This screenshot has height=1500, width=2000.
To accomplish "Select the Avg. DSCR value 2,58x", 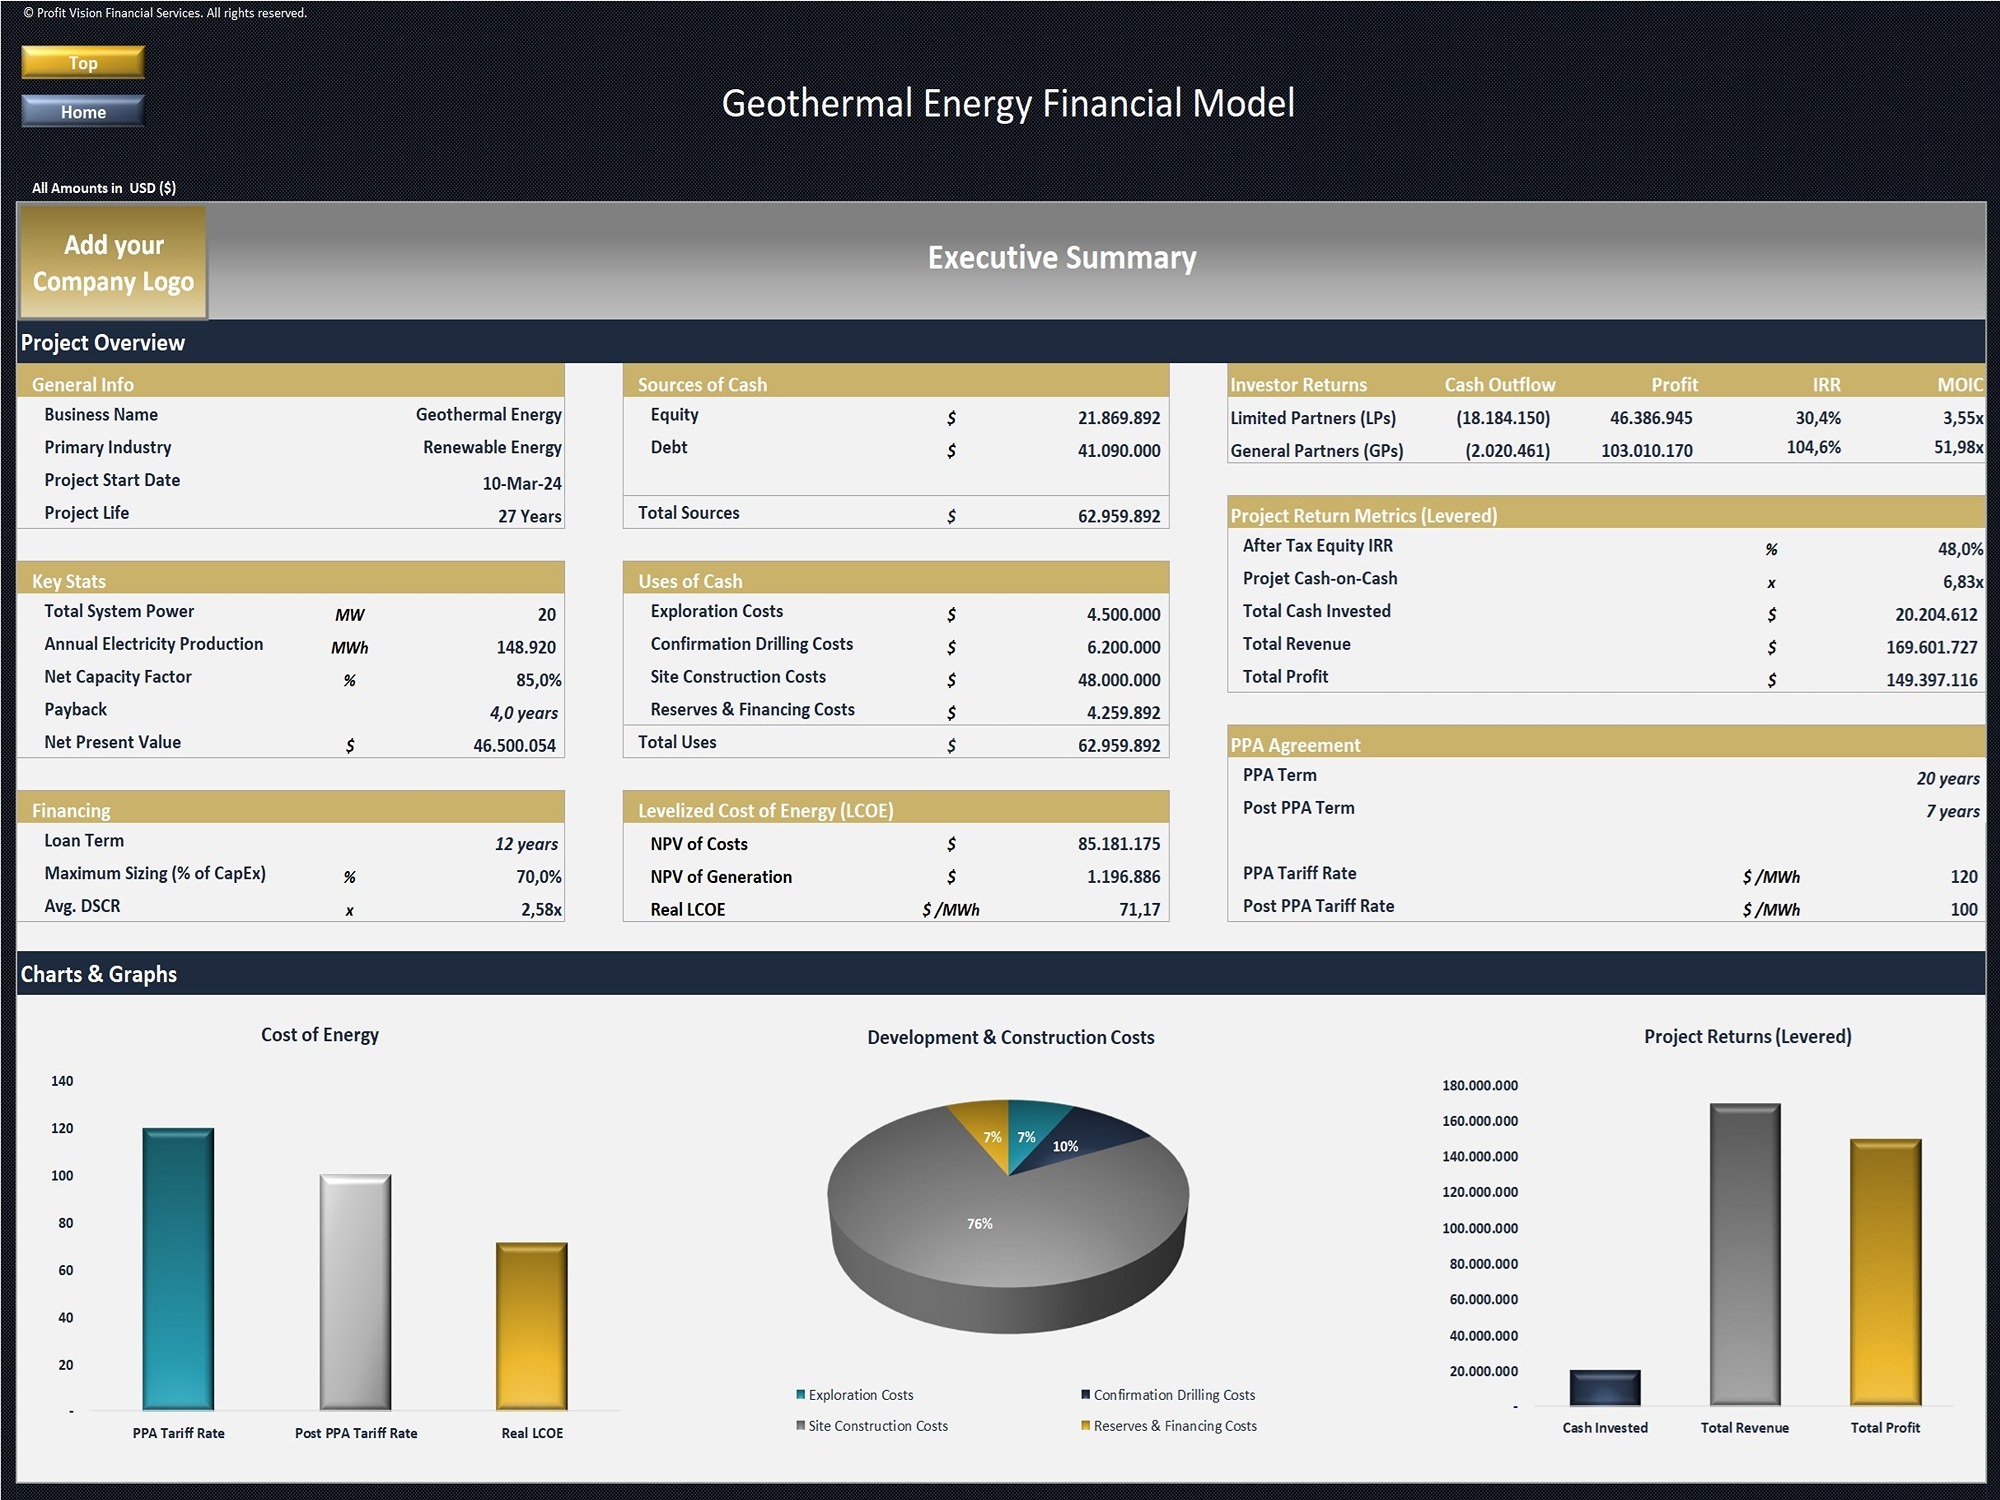I will [541, 910].
